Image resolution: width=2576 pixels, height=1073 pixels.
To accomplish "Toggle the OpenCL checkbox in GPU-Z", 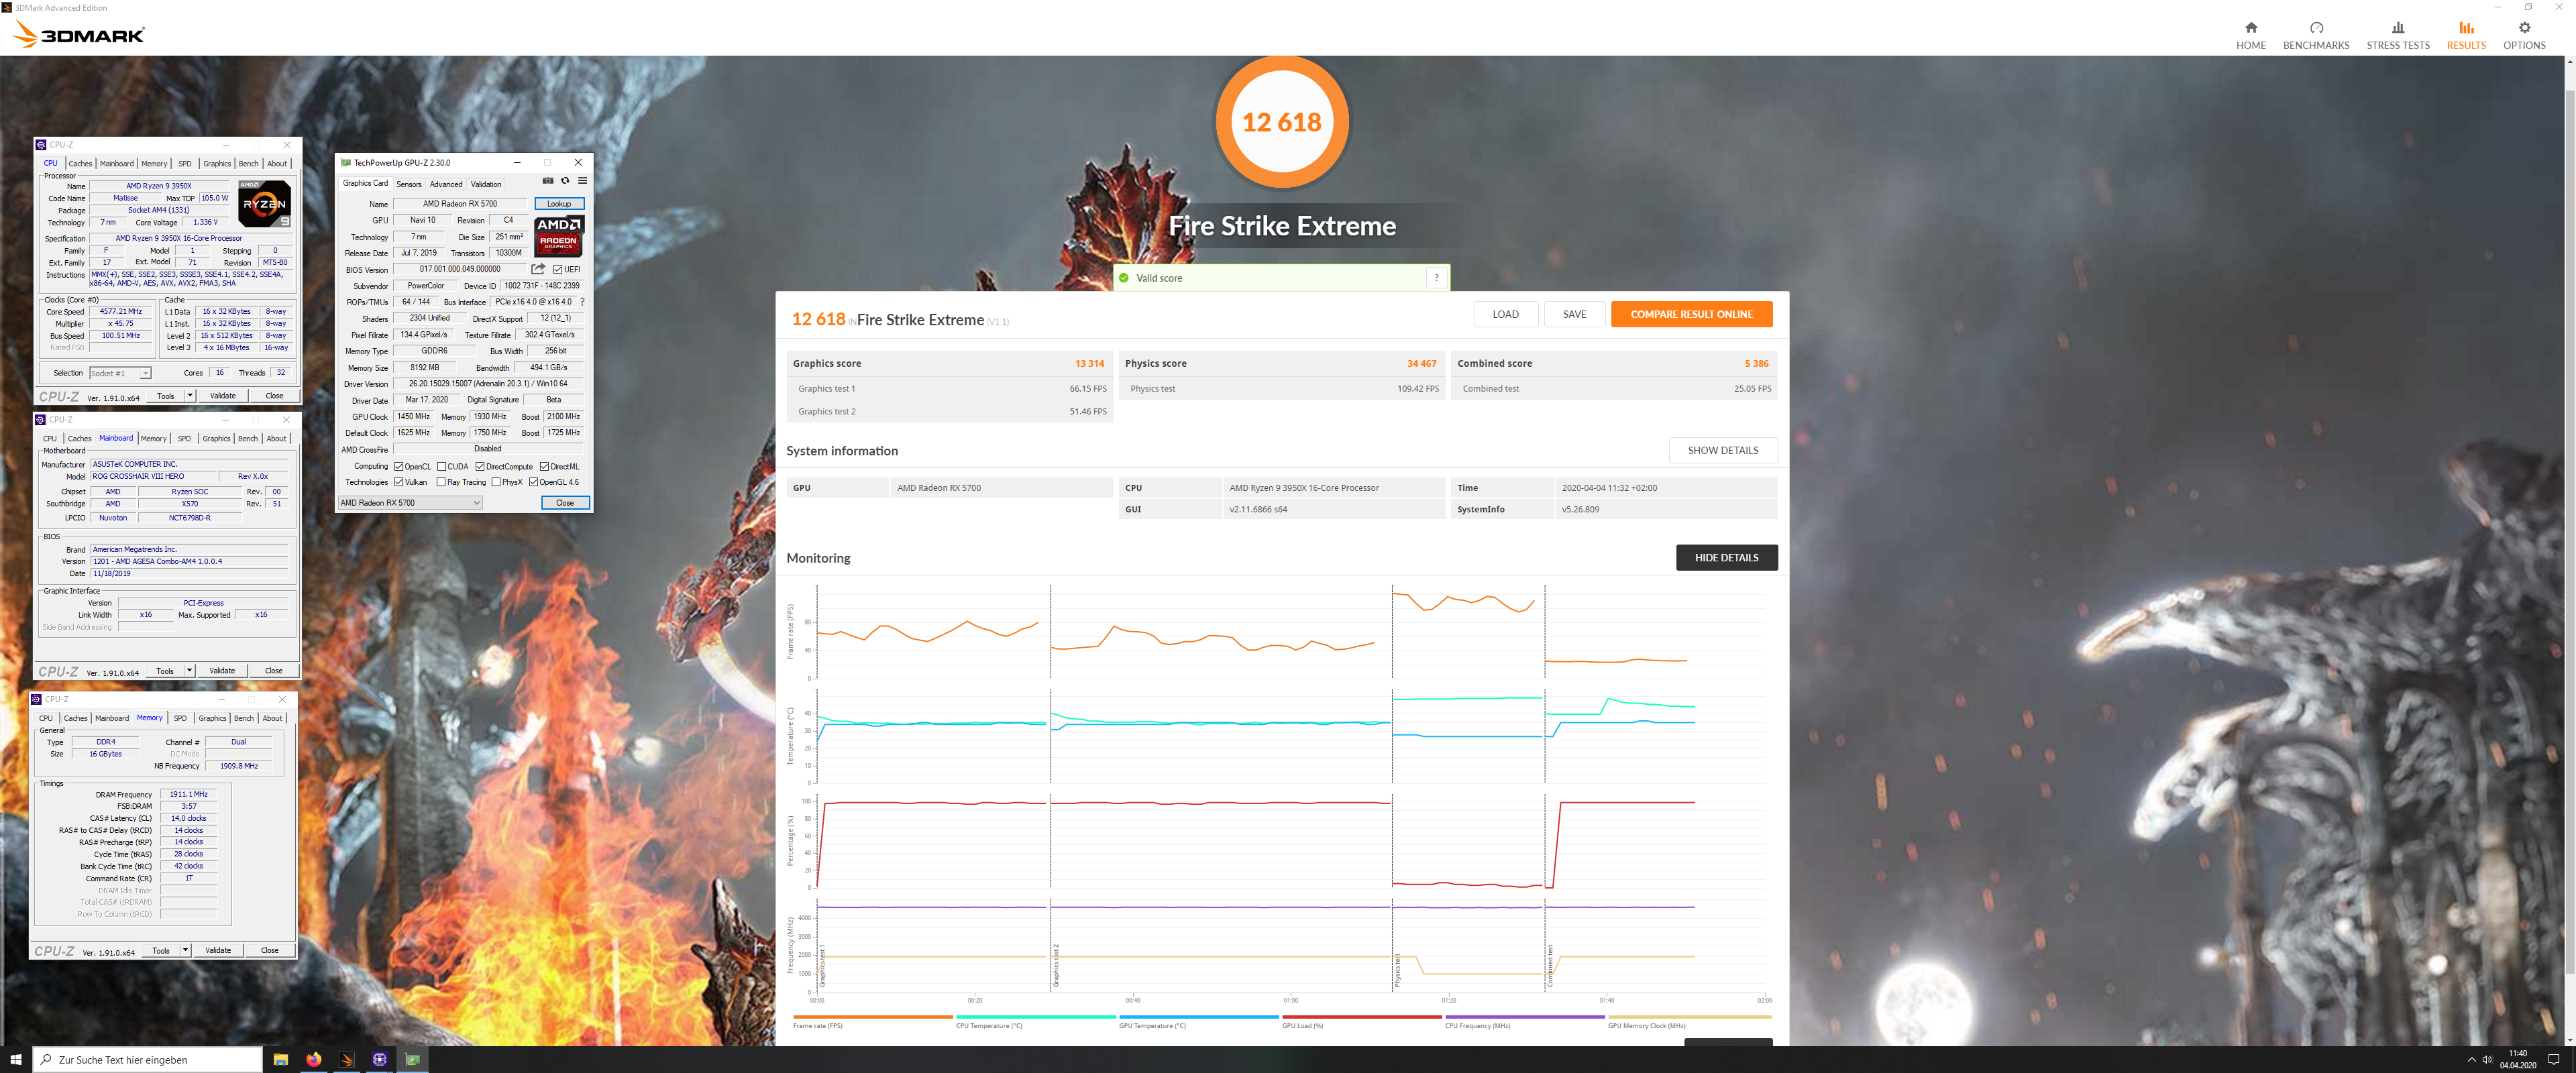I will [399, 466].
